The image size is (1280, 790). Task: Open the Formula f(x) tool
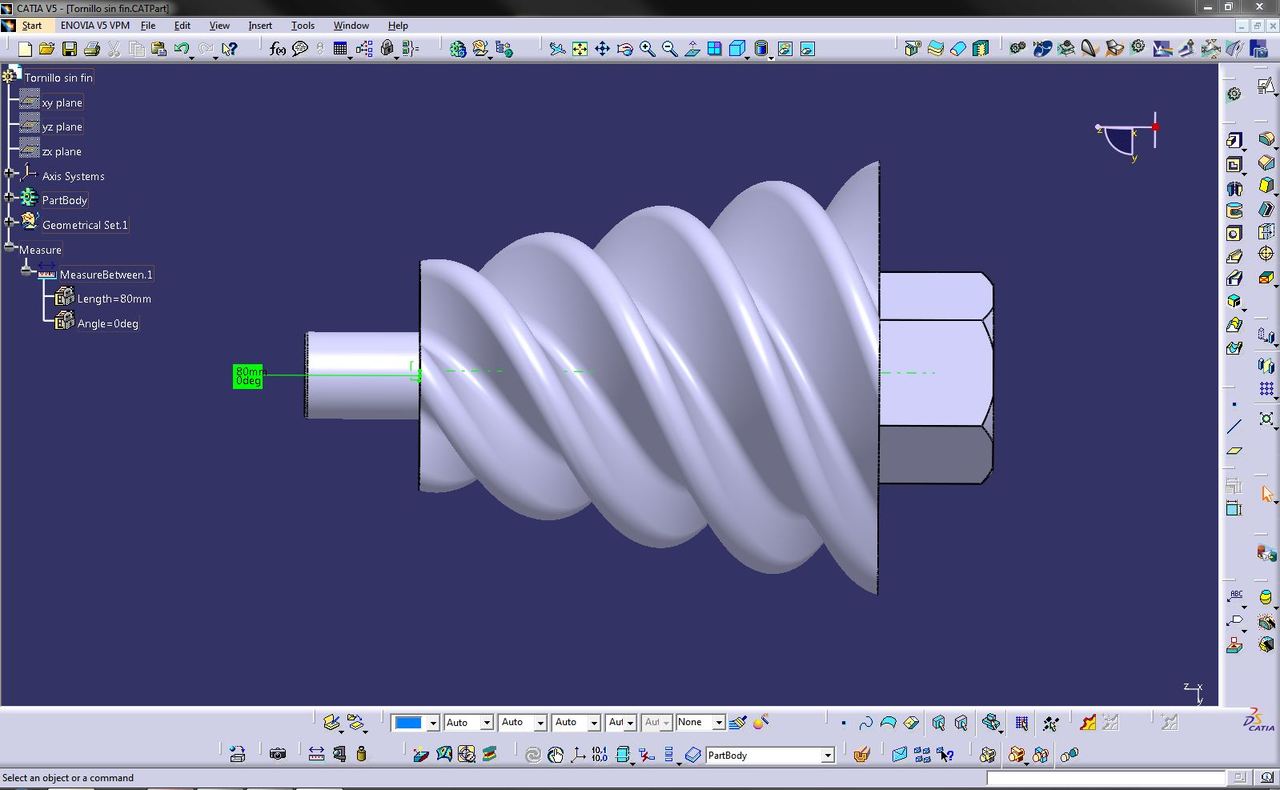pyautogui.click(x=278, y=48)
